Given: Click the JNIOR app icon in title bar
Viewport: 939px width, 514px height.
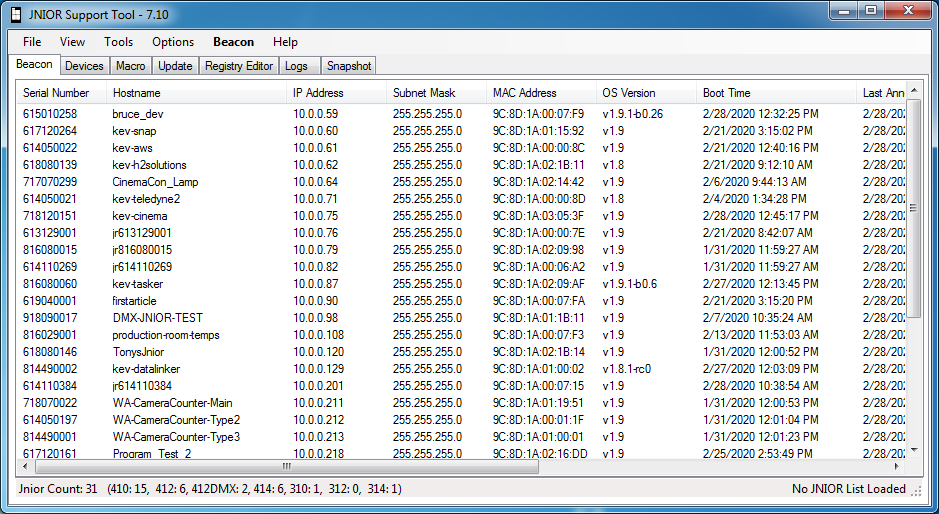Looking at the screenshot, I should click(x=16, y=14).
